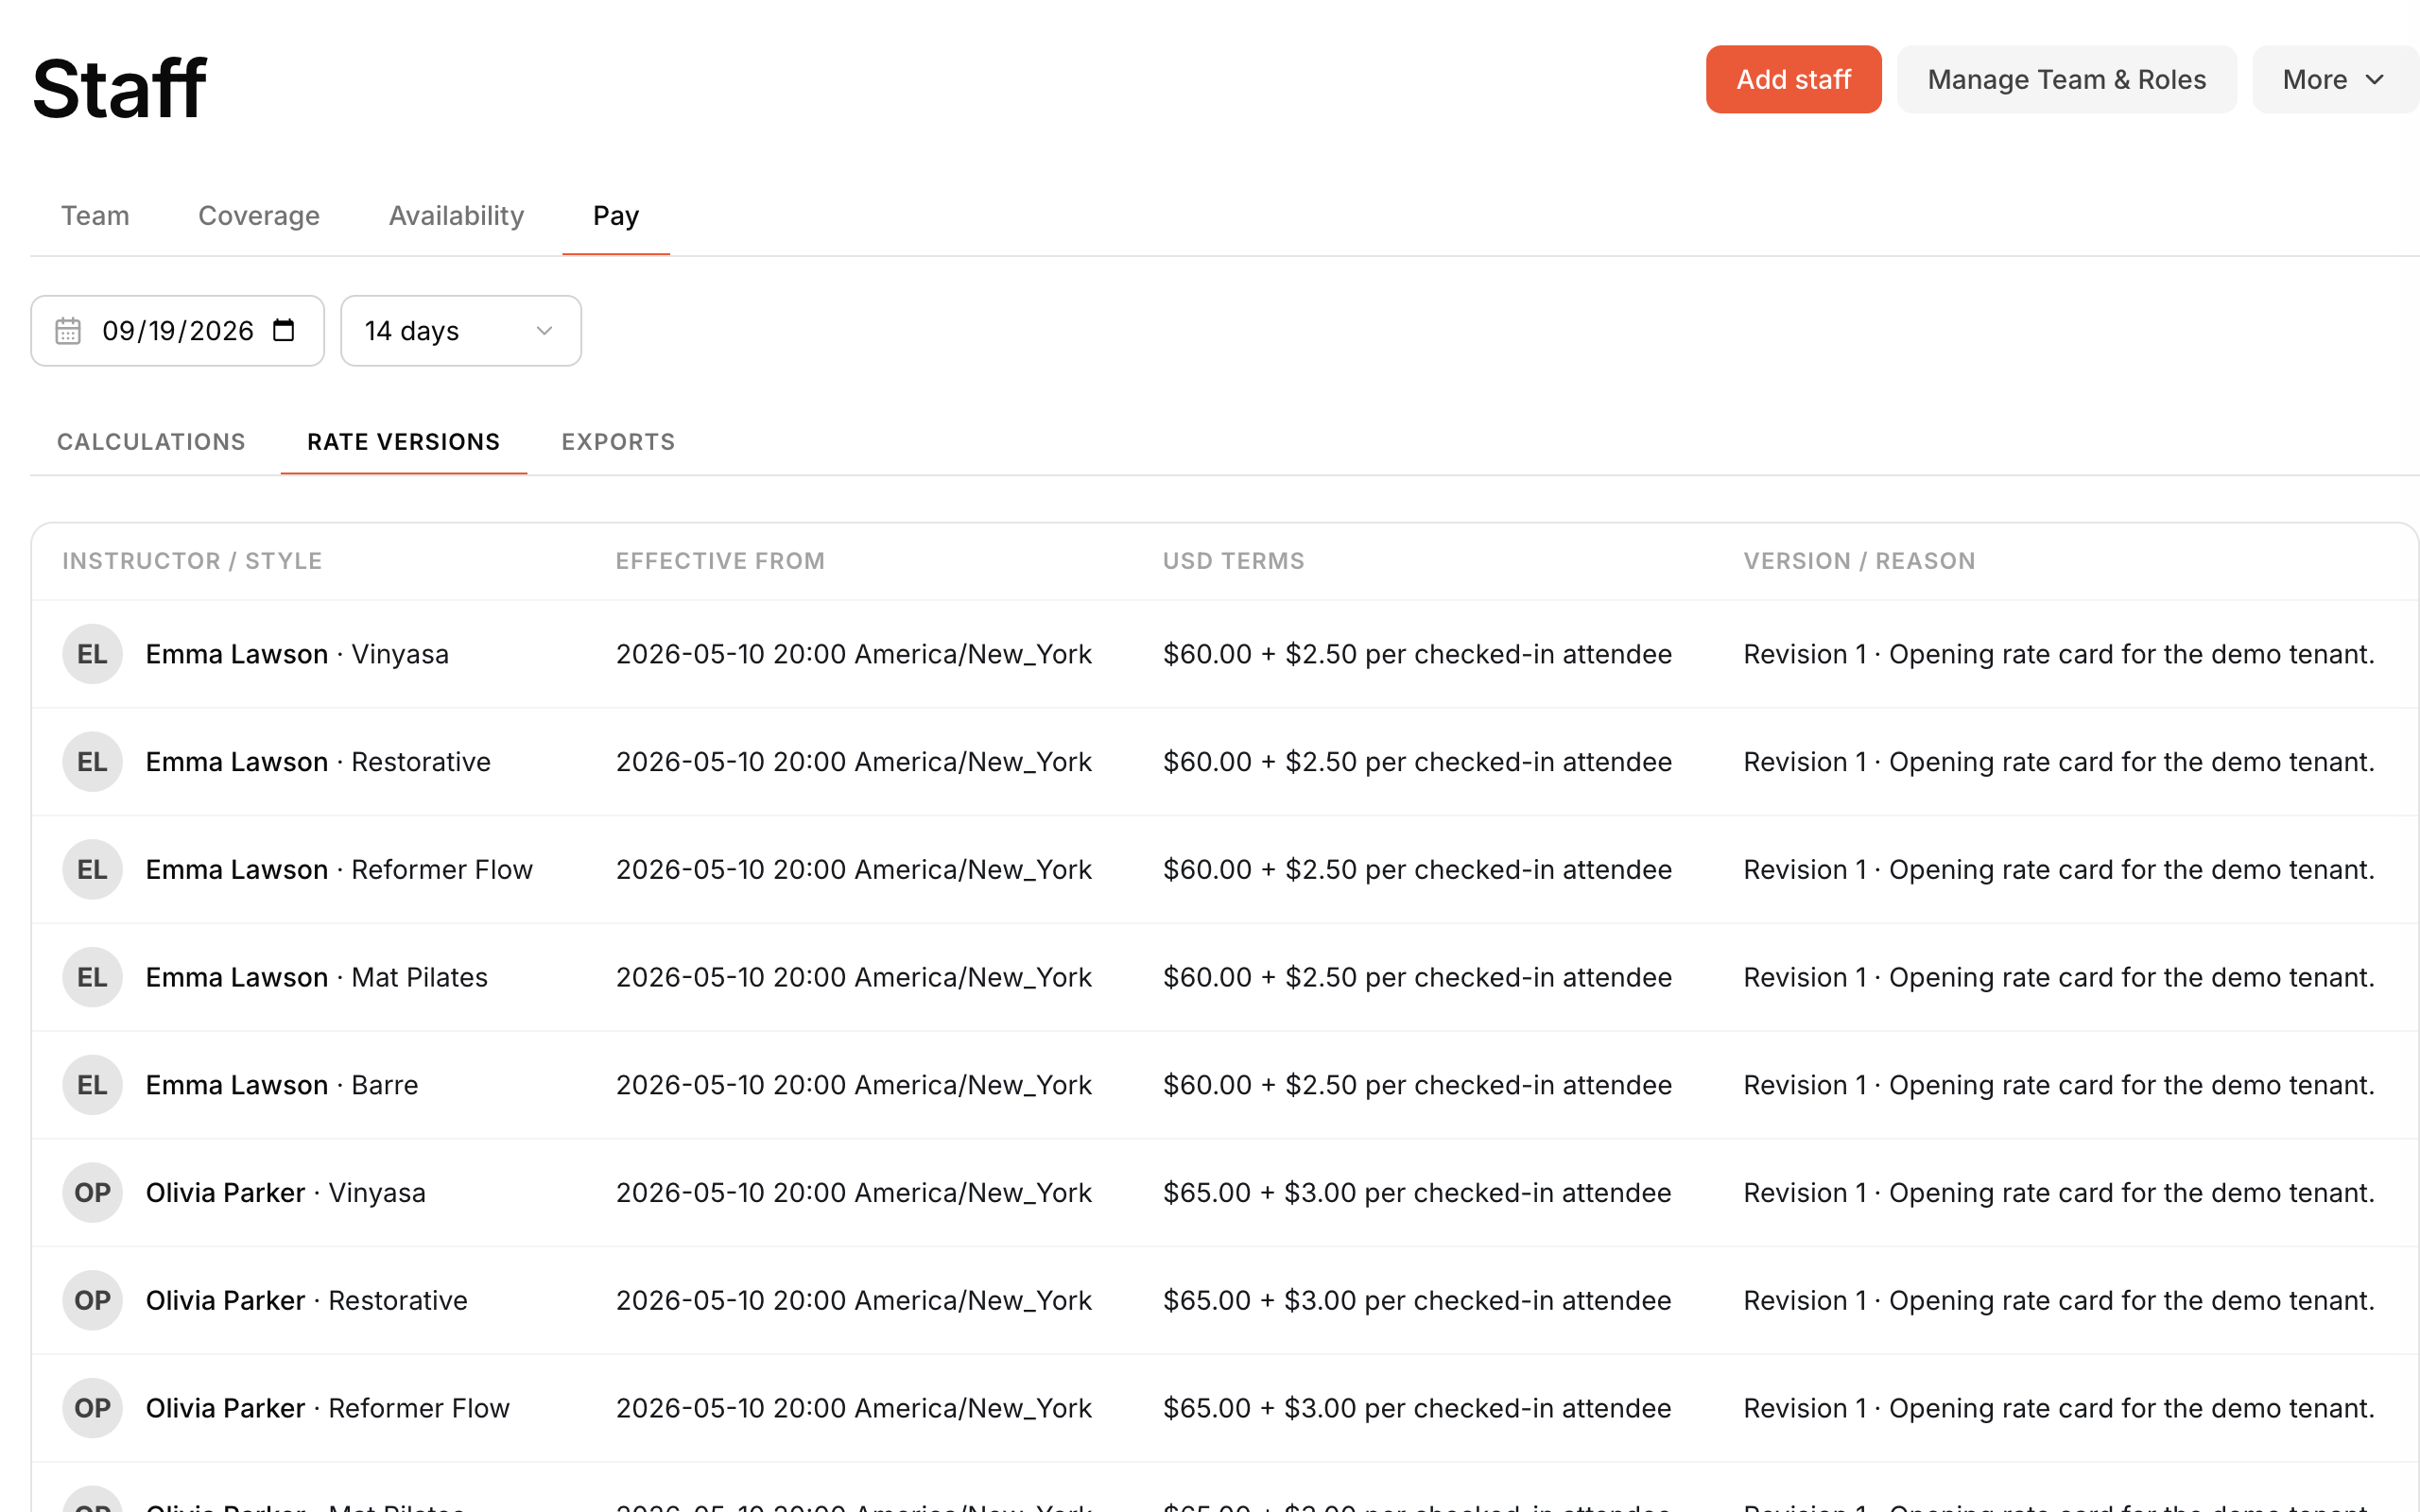Open Manage Team & Roles
2420x1512 pixels.
(x=2067, y=79)
